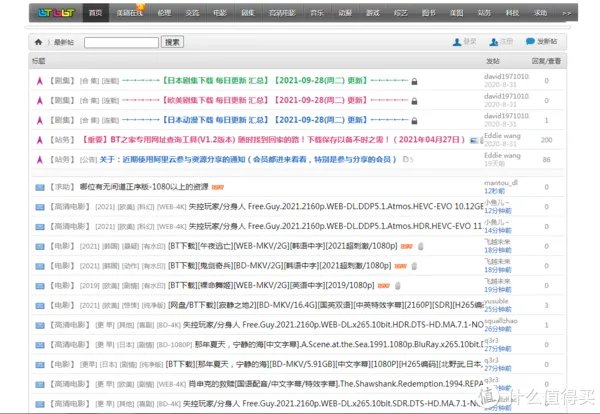Image resolution: width=600 pixels, height=414 pixels.
Task: Open the 美剧在线 nav tab
Action: click(x=129, y=13)
